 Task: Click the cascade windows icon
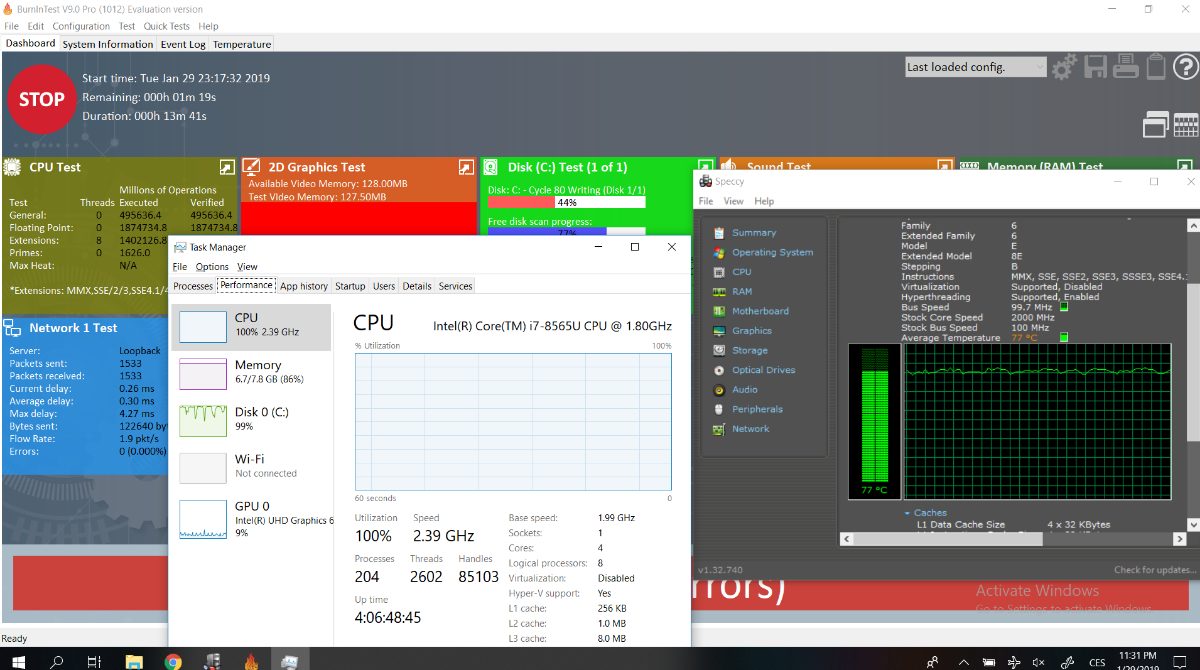coord(1156,125)
